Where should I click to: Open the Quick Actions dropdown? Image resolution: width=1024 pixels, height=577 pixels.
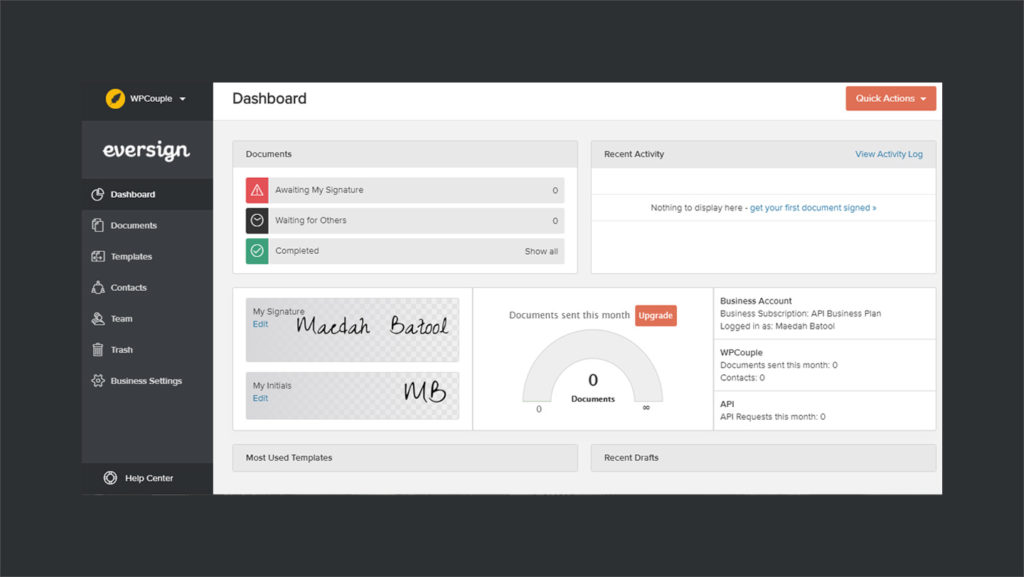pos(889,98)
